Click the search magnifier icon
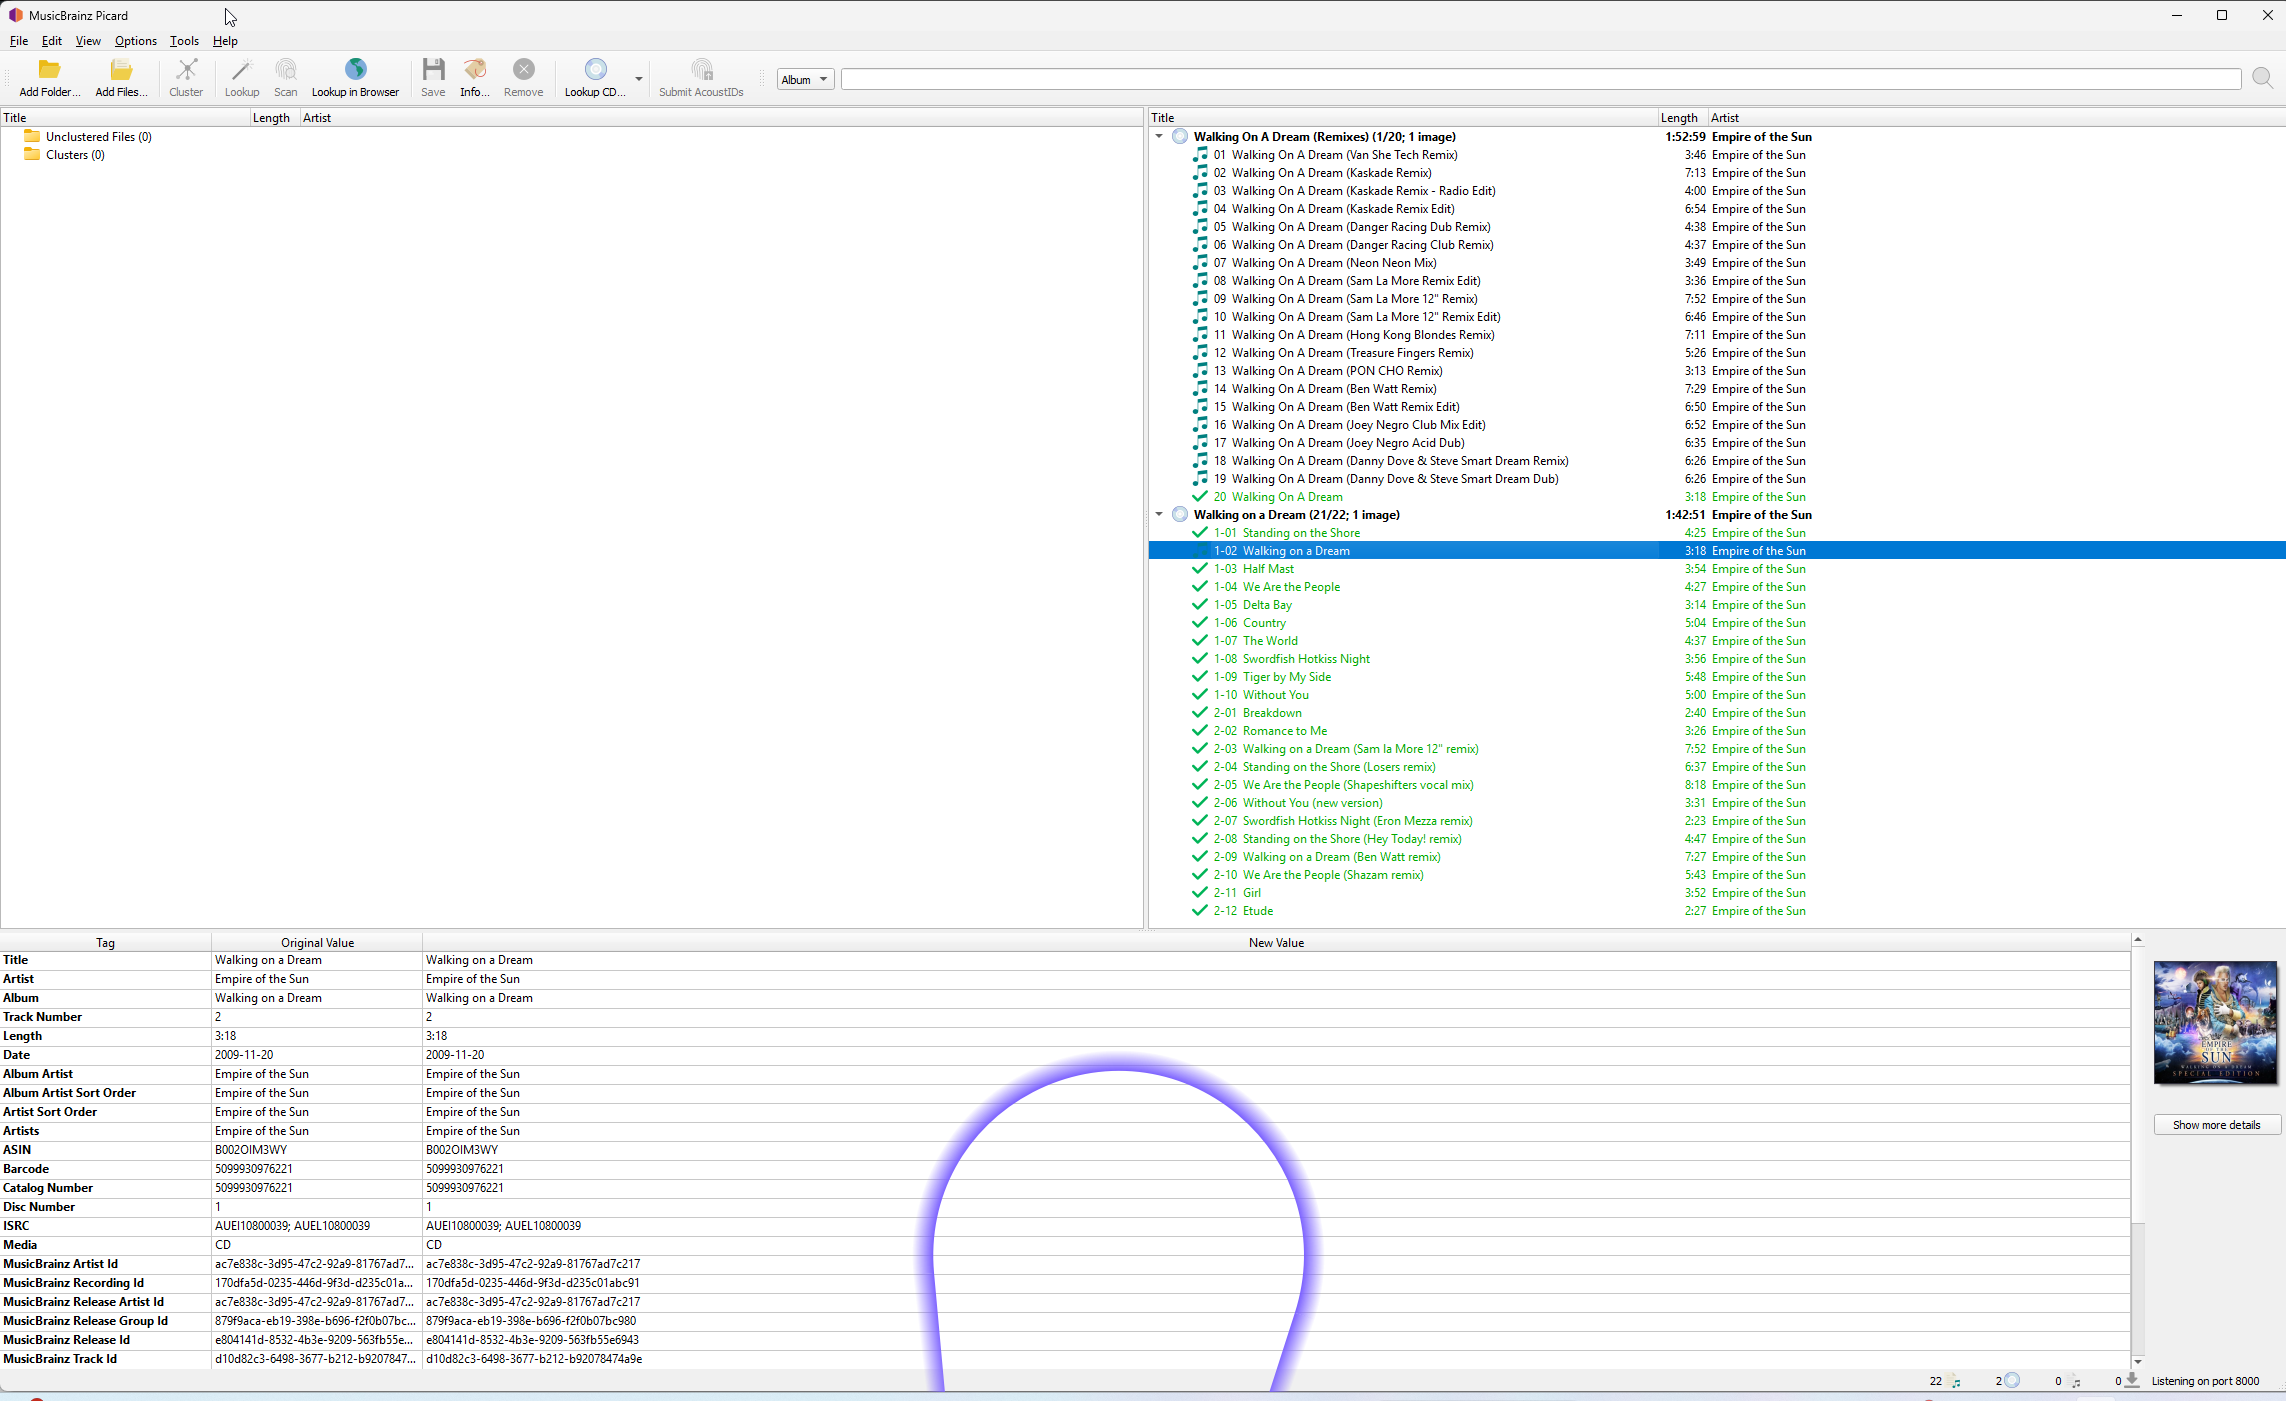2286x1401 pixels. tap(2262, 79)
